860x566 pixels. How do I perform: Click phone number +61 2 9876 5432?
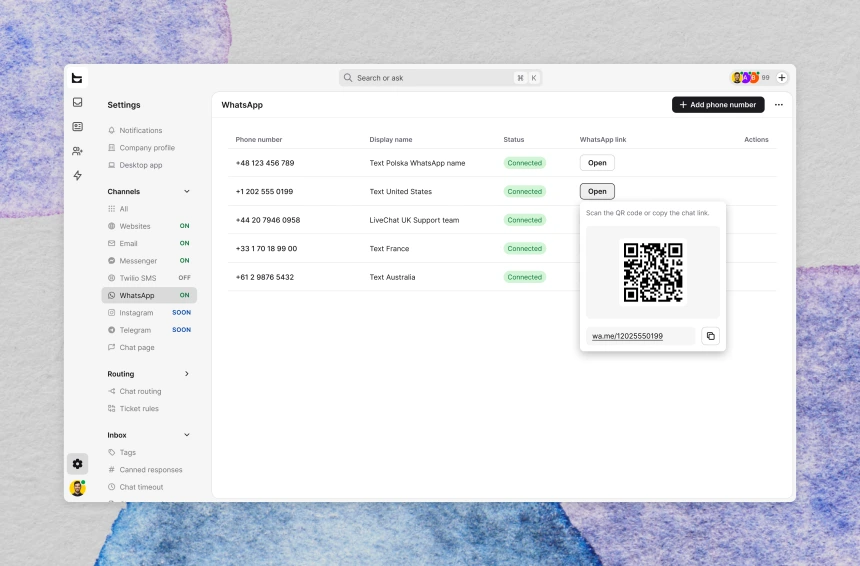click(x=264, y=277)
